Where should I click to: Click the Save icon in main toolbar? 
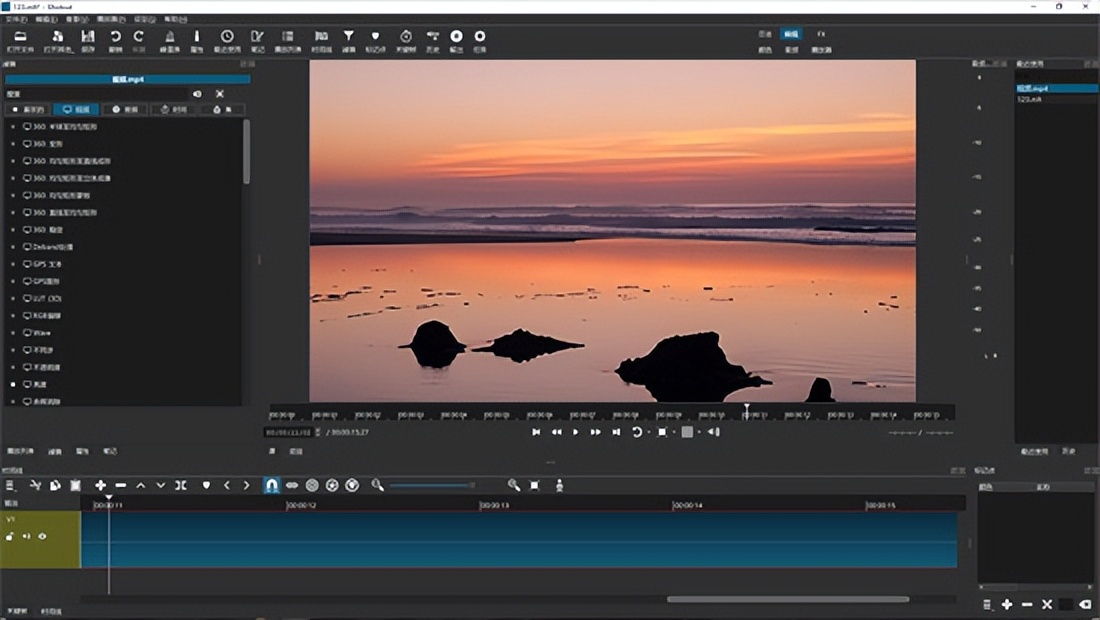pos(88,37)
